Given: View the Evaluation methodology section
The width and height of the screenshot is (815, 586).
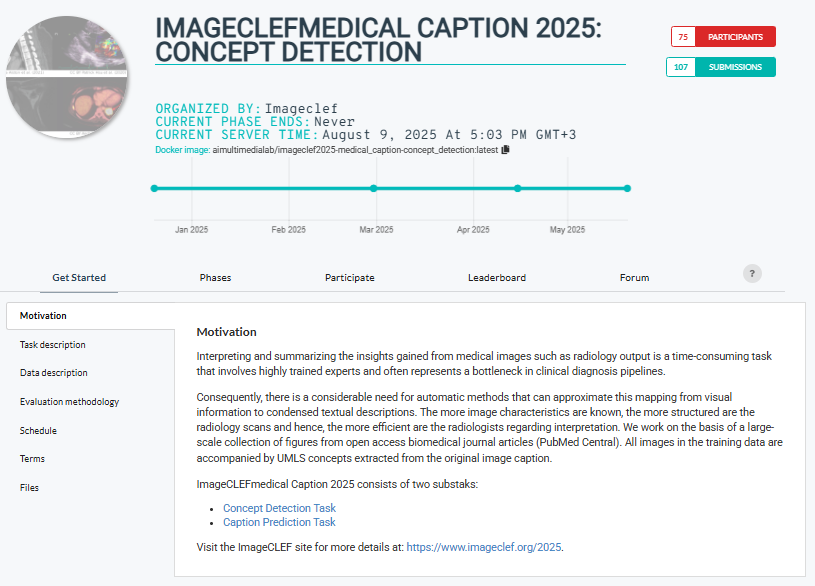Looking at the screenshot, I should [x=69, y=402].
